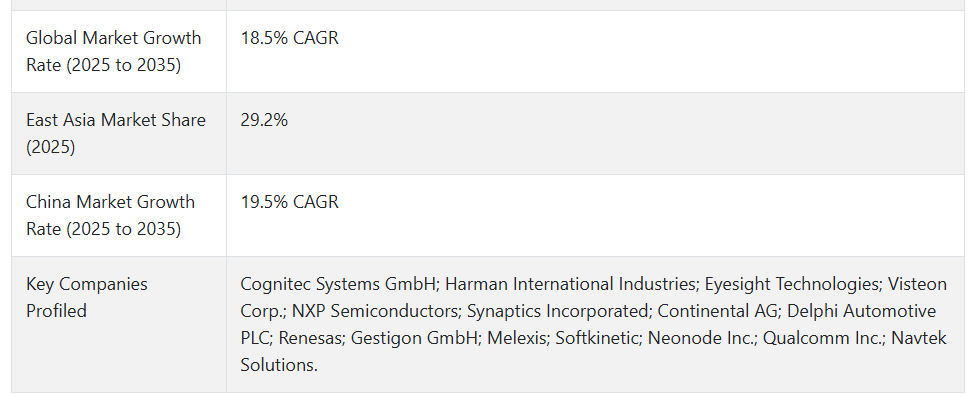Image resolution: width=976 pixels, height=395 pixels.
Task: Click Melexis company name
Action: pos(516,338)
